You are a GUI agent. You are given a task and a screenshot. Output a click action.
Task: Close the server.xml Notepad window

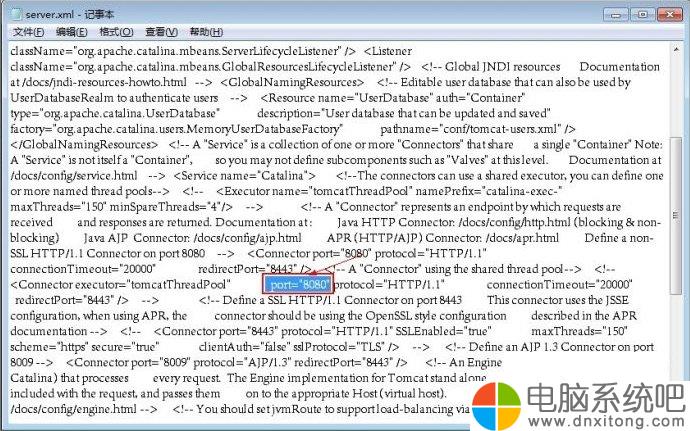[x=669, y=15]
